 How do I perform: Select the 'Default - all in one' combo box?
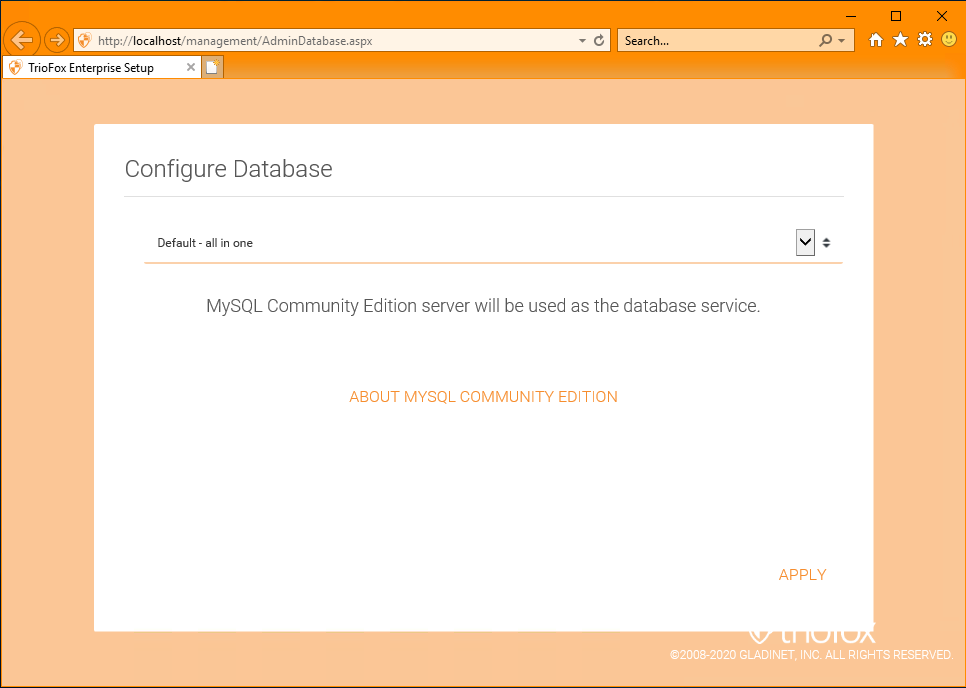pos(493,243)
